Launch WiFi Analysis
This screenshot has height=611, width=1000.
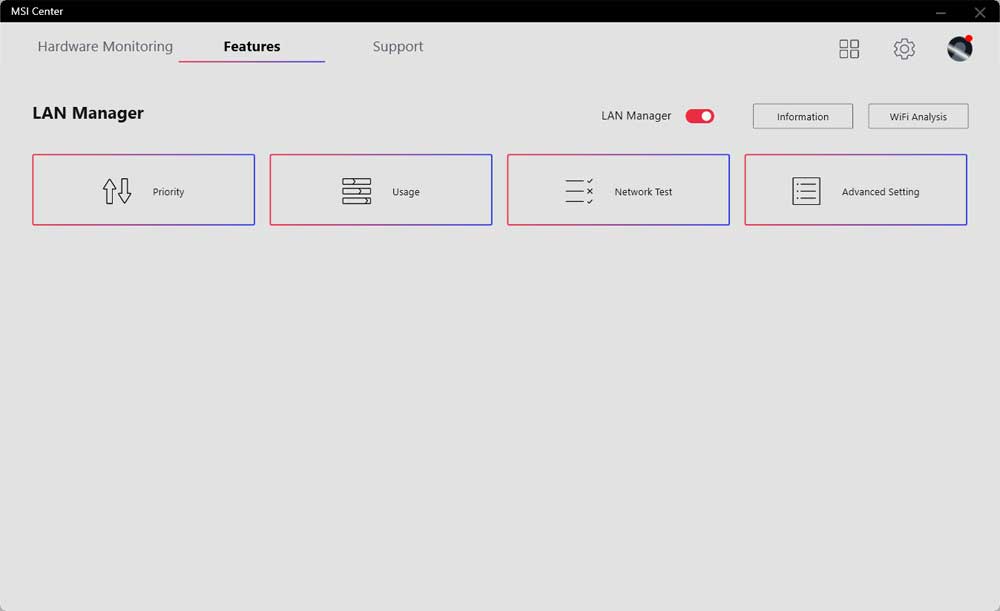tap(918, 116)
